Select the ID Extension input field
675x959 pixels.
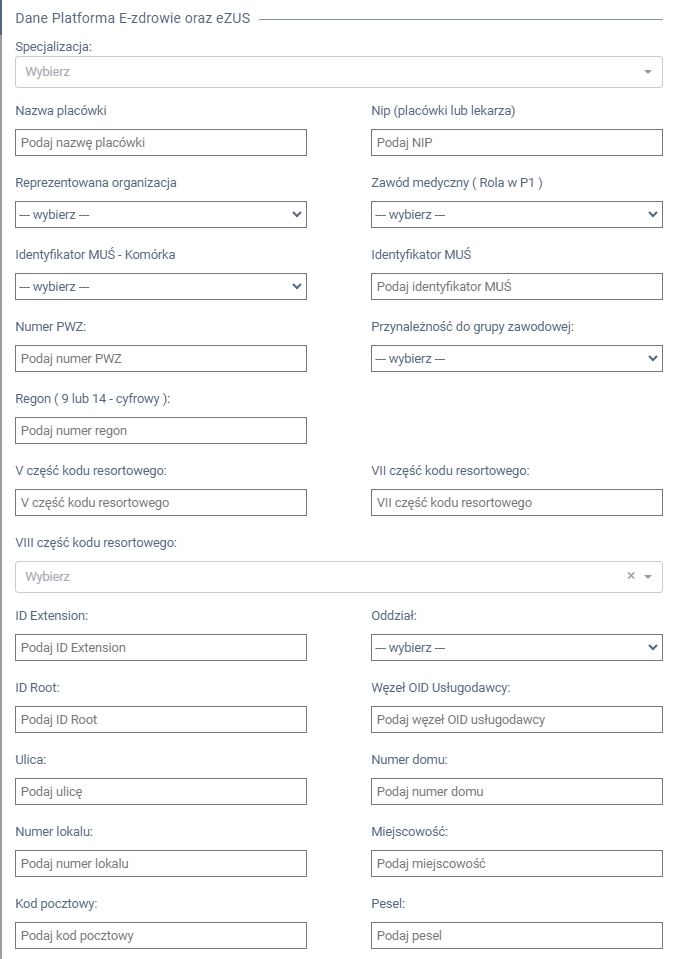point(161,648)
